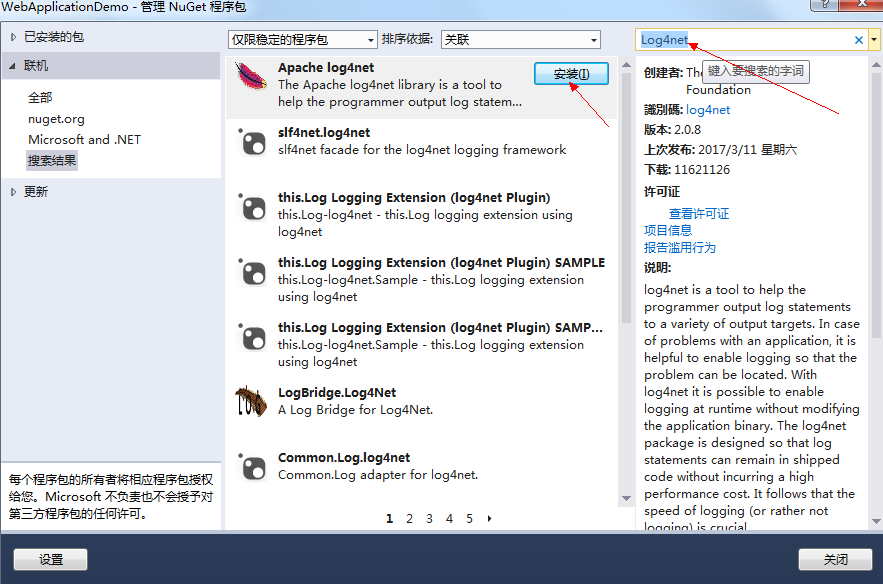The height and width of the screenshot is (584, 883).
Task: Open the stable-only packages filter dropdown (仅限稳定的程序包)
Action: coord(303,40)
